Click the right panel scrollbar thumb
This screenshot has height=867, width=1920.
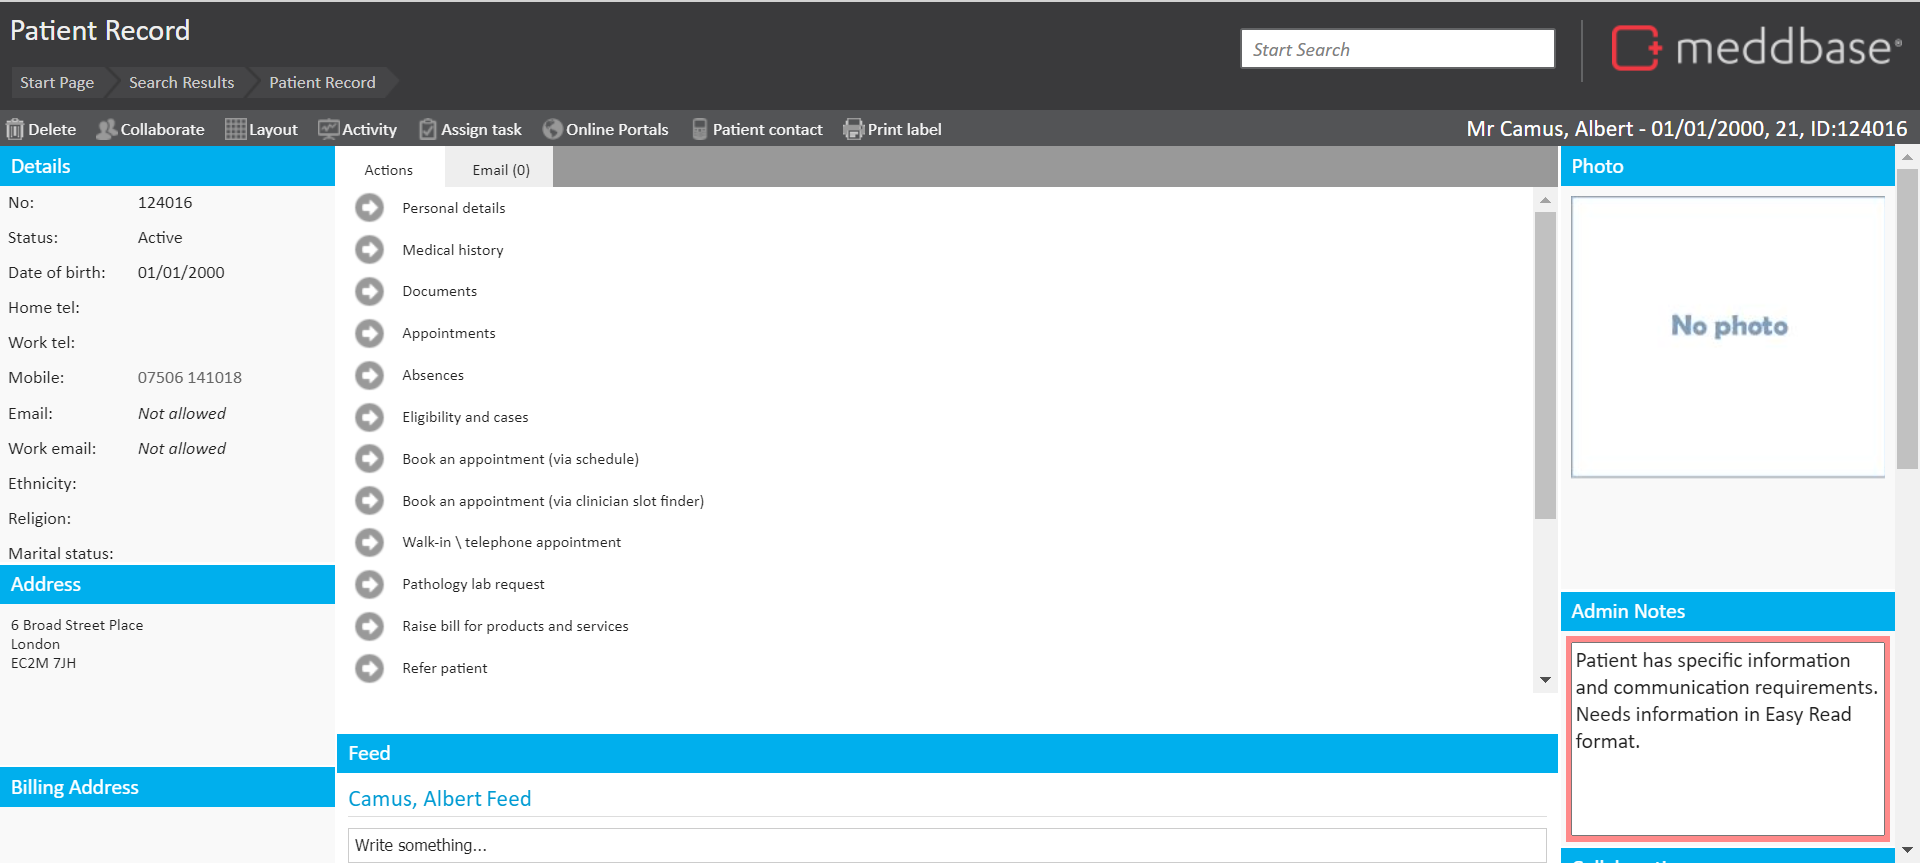pyautogui.click(x=1907, y=320)
